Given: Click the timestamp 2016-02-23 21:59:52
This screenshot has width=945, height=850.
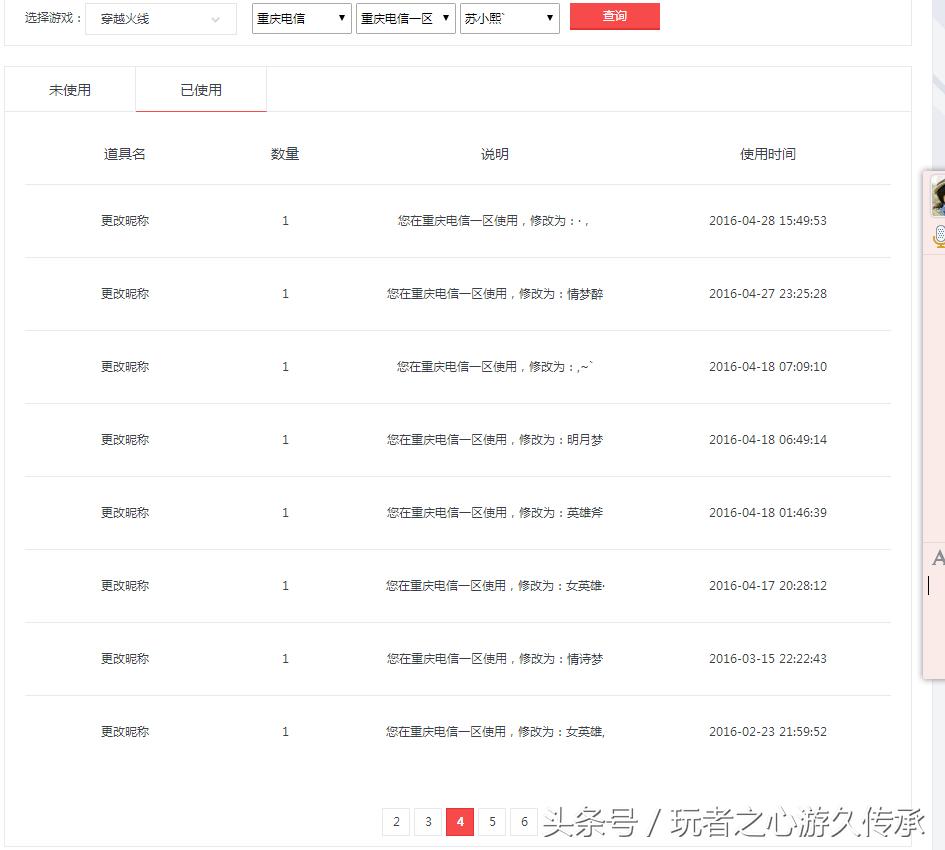Looking at the screenshot, I should (x=767, y=732).
